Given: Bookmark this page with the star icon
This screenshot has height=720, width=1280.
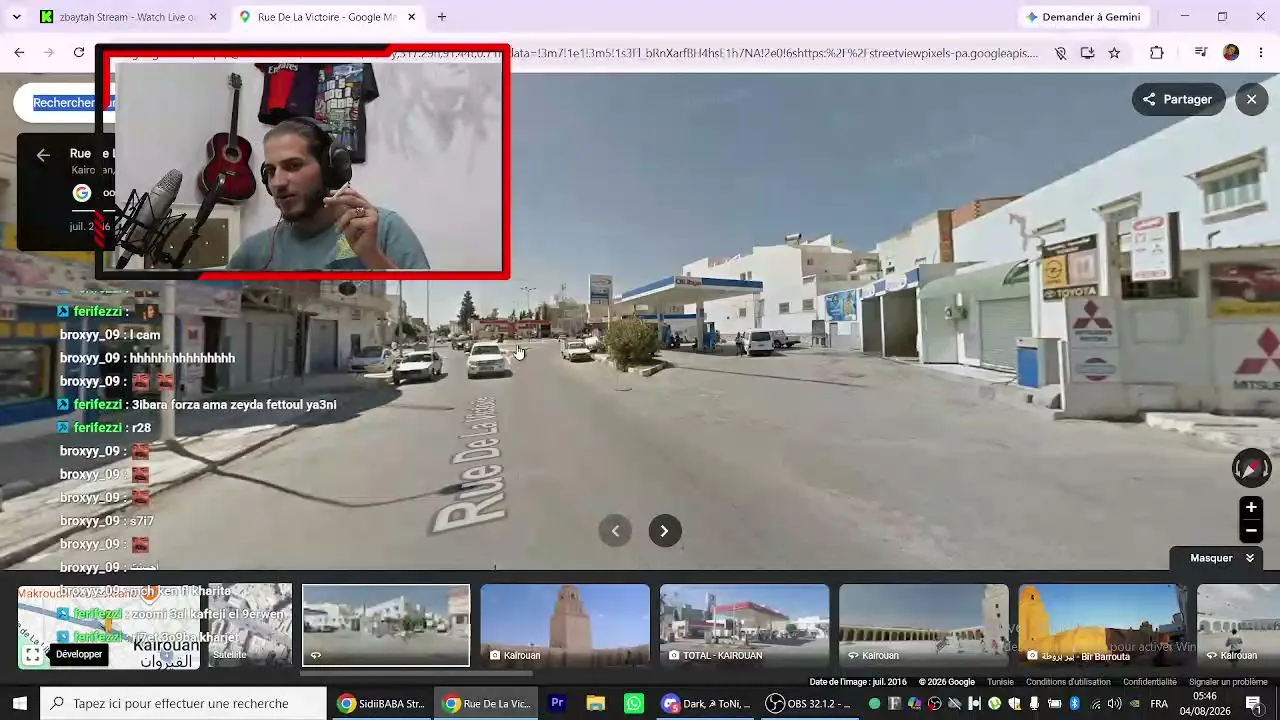Looking at the screenshot, I should pos(1114,53).
